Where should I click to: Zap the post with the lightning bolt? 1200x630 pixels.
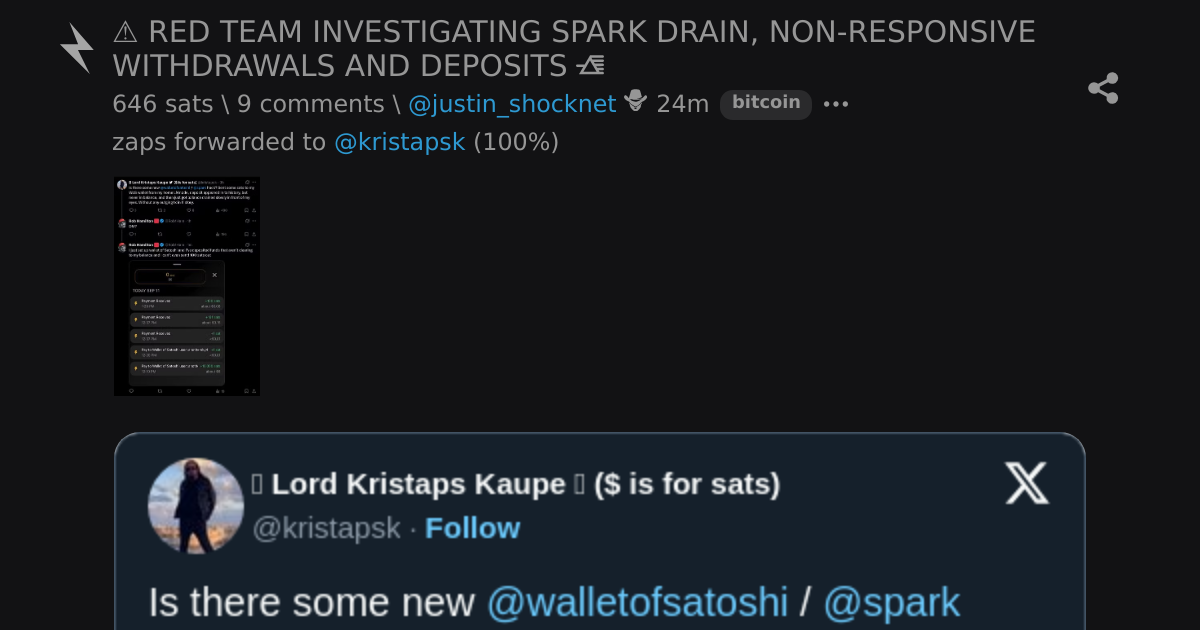(76, 48)
